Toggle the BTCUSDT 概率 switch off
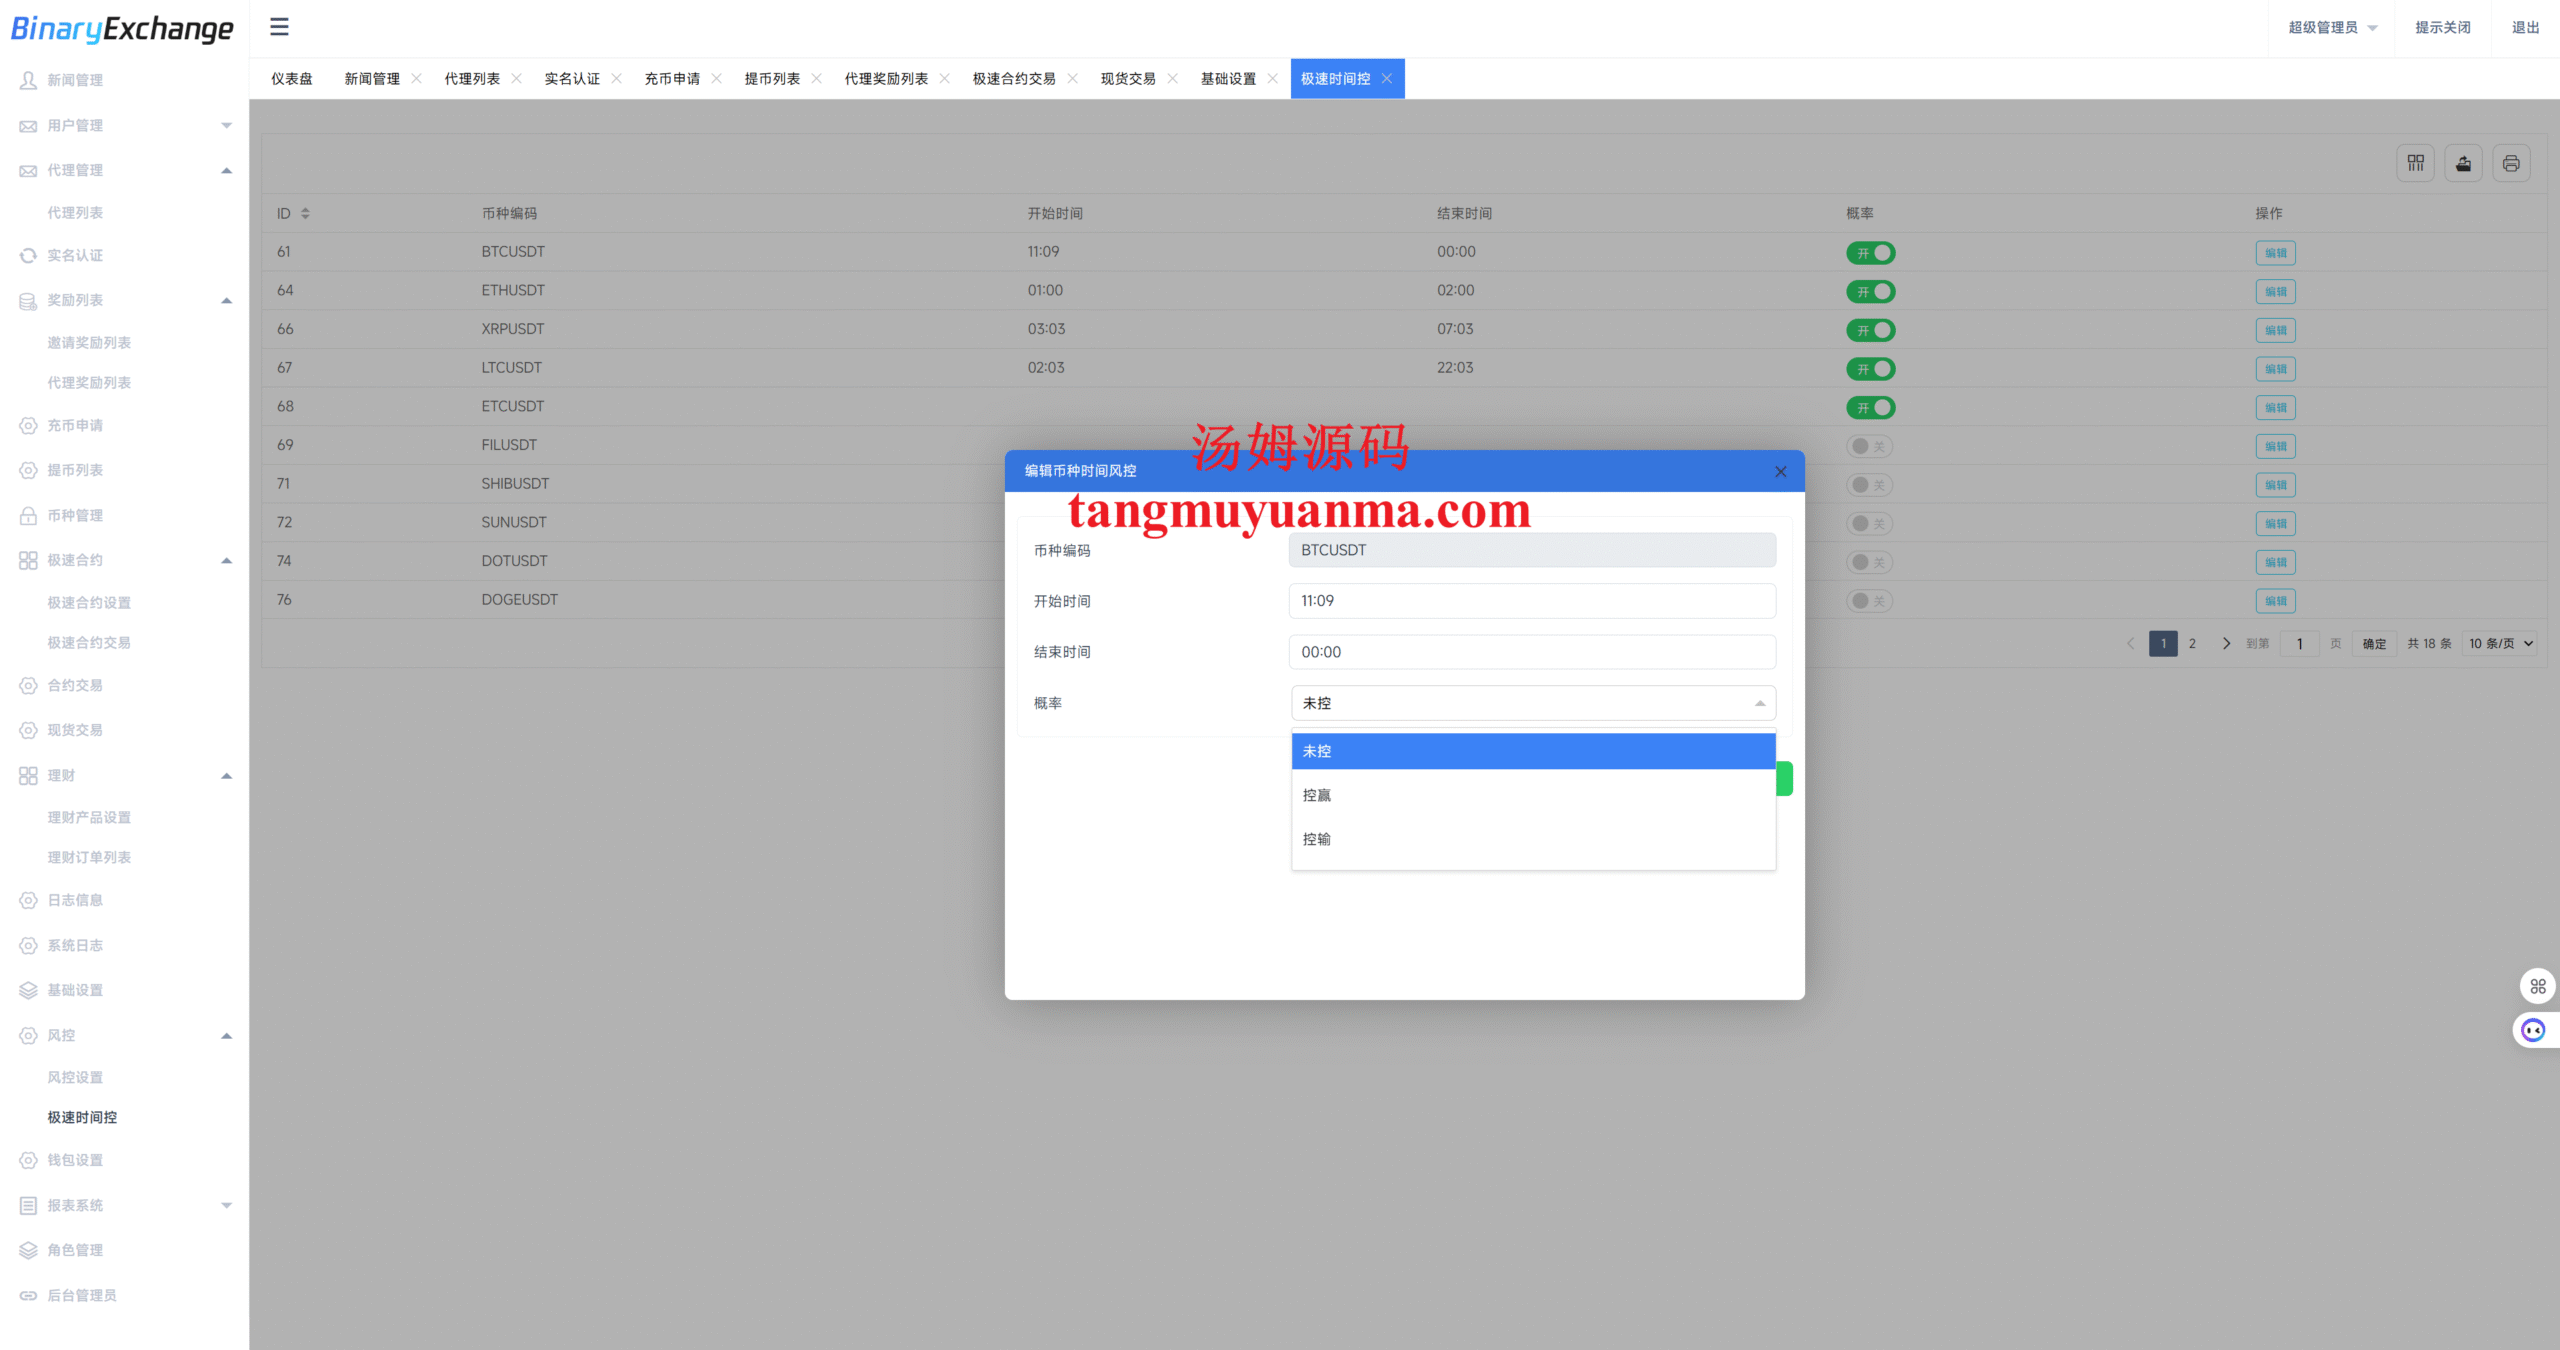Screen dimensions: 2560x1350 tap(1870, 253)
